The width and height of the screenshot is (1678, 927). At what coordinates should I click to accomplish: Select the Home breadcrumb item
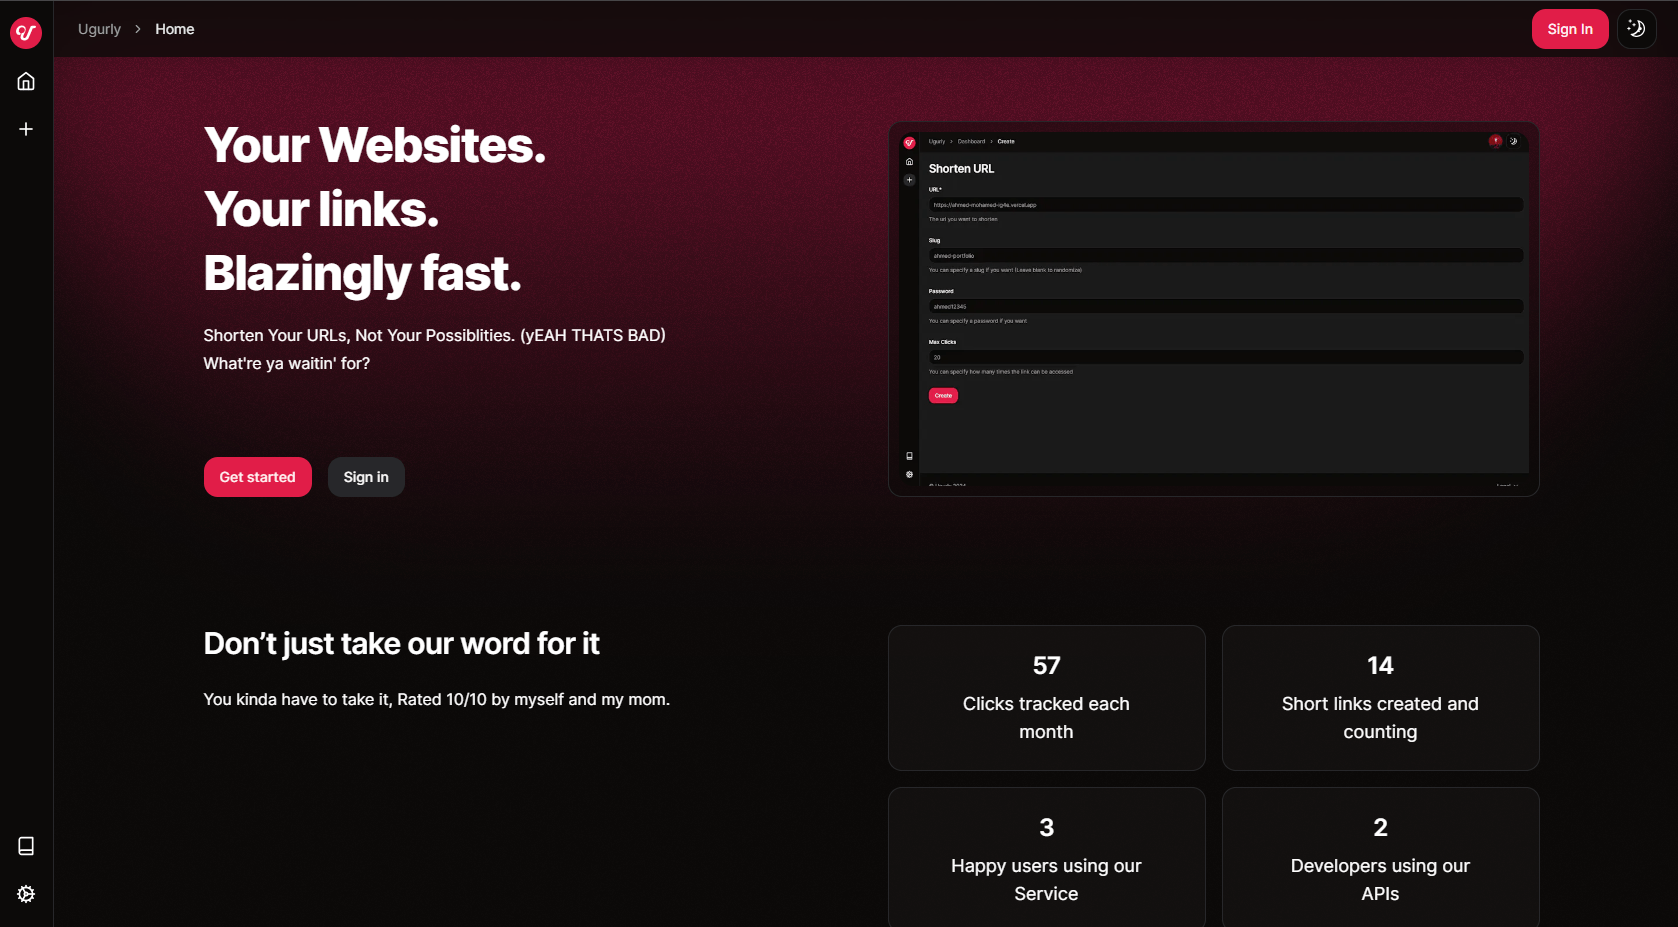(x=174, y=29)
